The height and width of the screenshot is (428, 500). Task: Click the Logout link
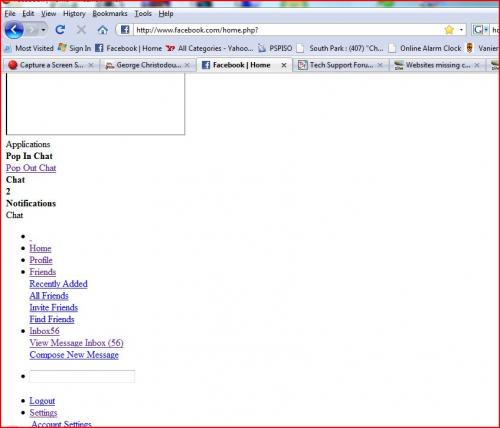42,401
